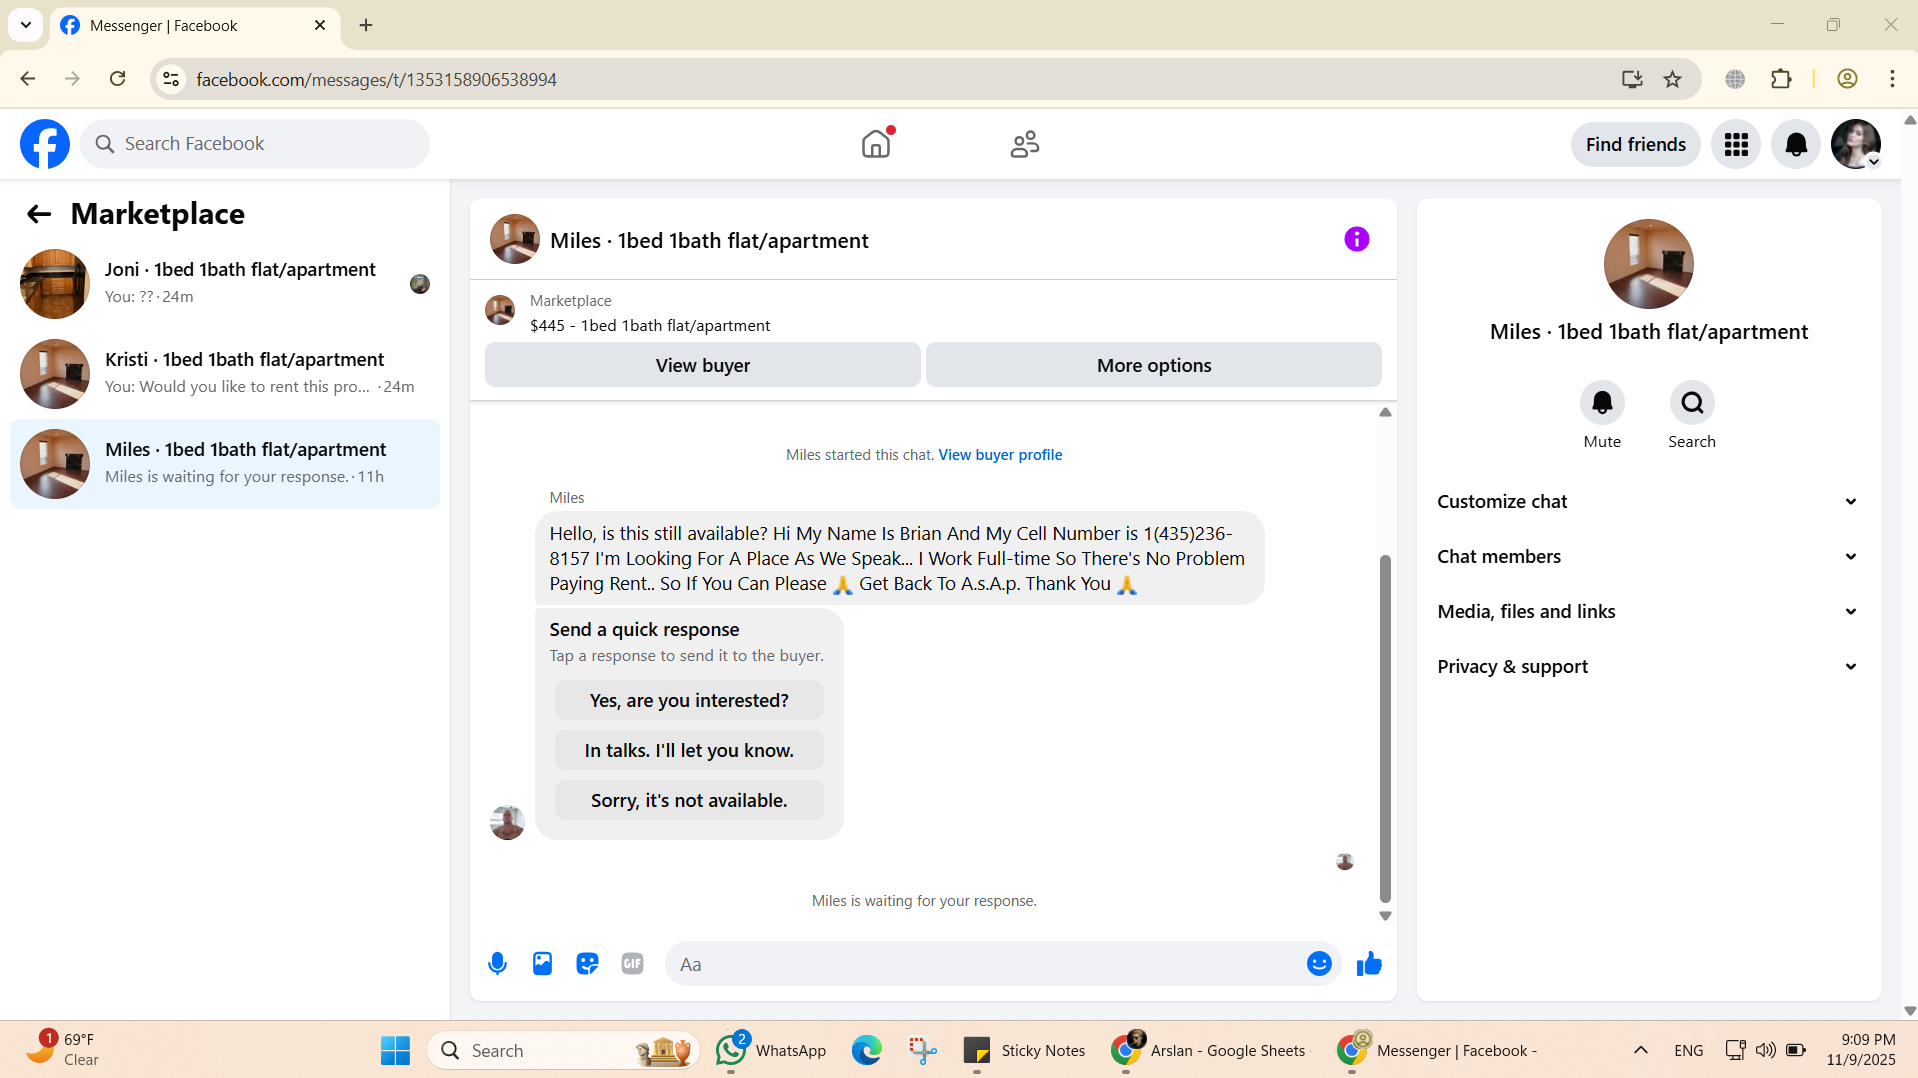Viewport: 1918px width, 1078px height.
Task: Go to the Home feed icon
Action: [x=876, y=144]
